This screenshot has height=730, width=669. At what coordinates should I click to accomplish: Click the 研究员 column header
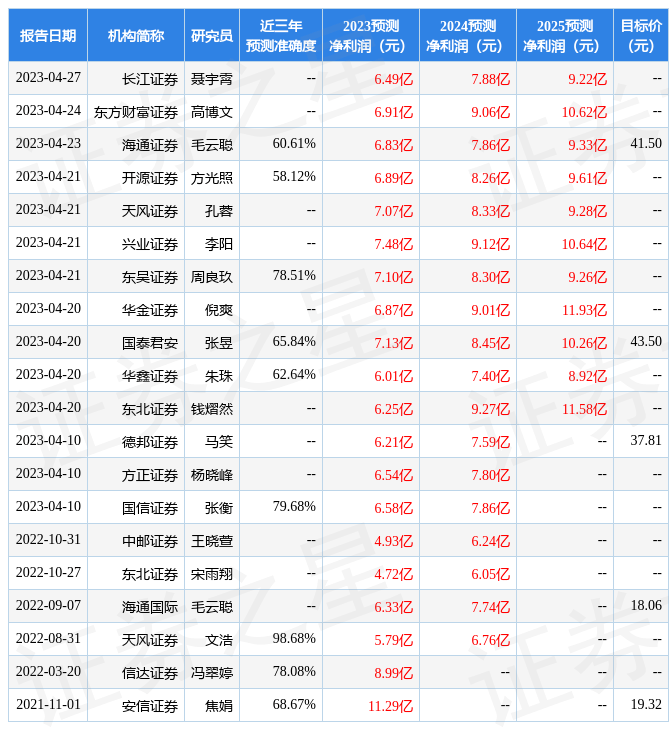pos(212,35)
